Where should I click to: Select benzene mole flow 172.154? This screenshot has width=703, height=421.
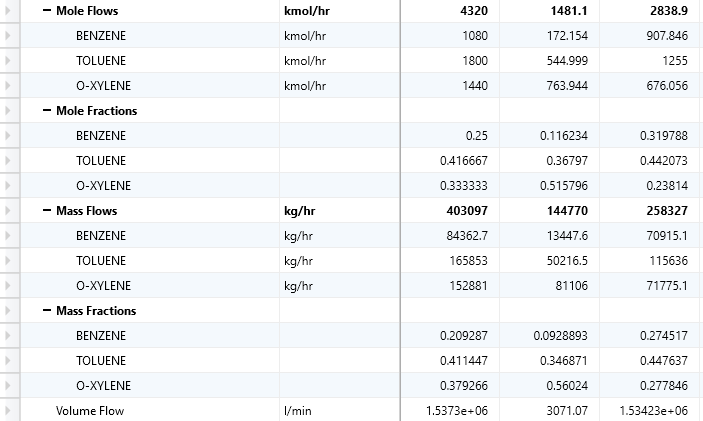click(x=567, y=36)
